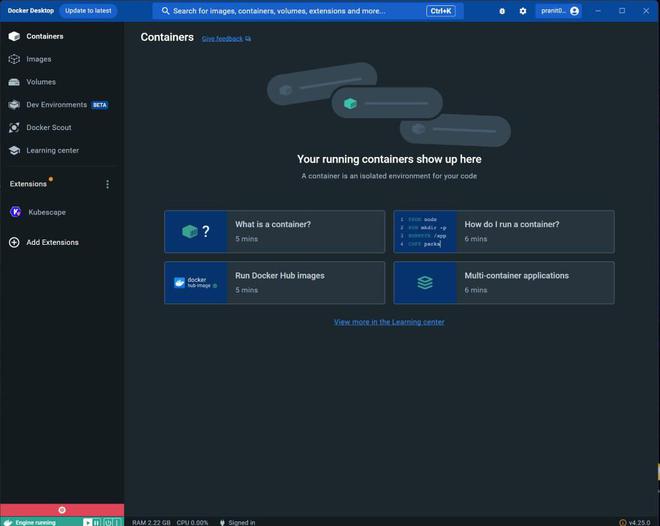Open the Extensions three-dot menu
The image size is (660, 526).
click(x=107, y=184)
